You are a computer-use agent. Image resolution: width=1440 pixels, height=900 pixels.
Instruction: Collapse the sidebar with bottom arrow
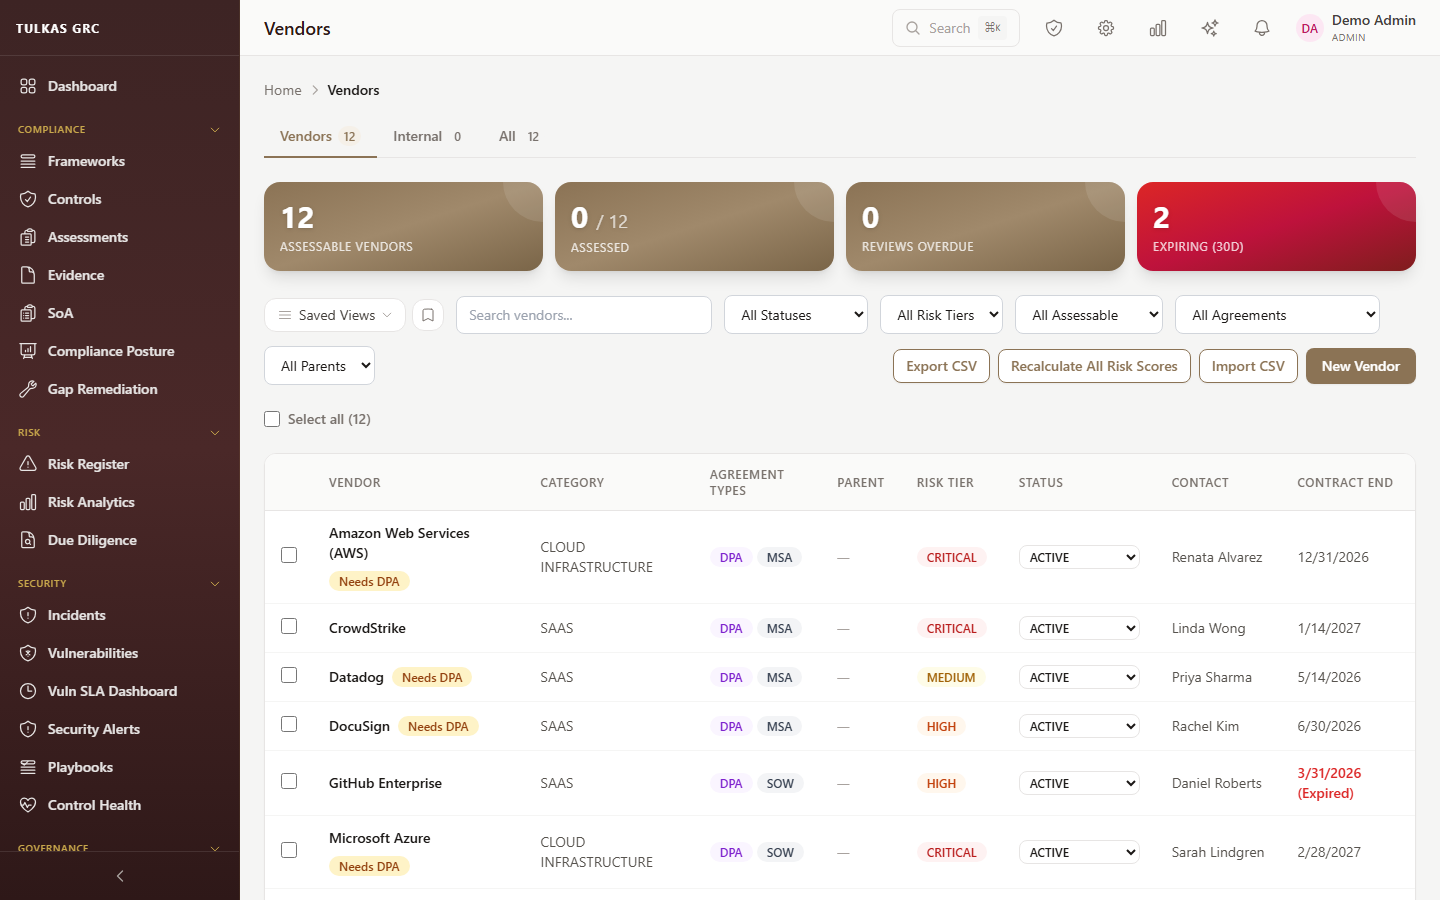[x=120, y=876]
